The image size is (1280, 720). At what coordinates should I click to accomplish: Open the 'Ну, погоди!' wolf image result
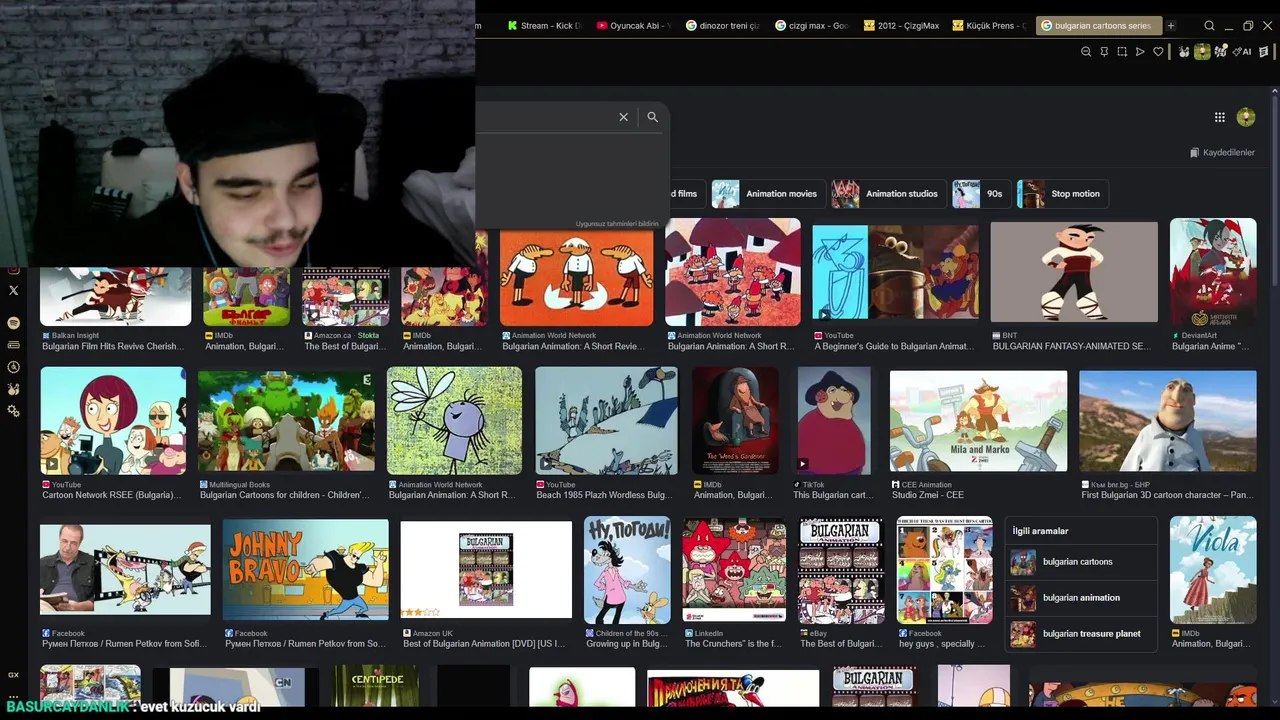(627, 569)
